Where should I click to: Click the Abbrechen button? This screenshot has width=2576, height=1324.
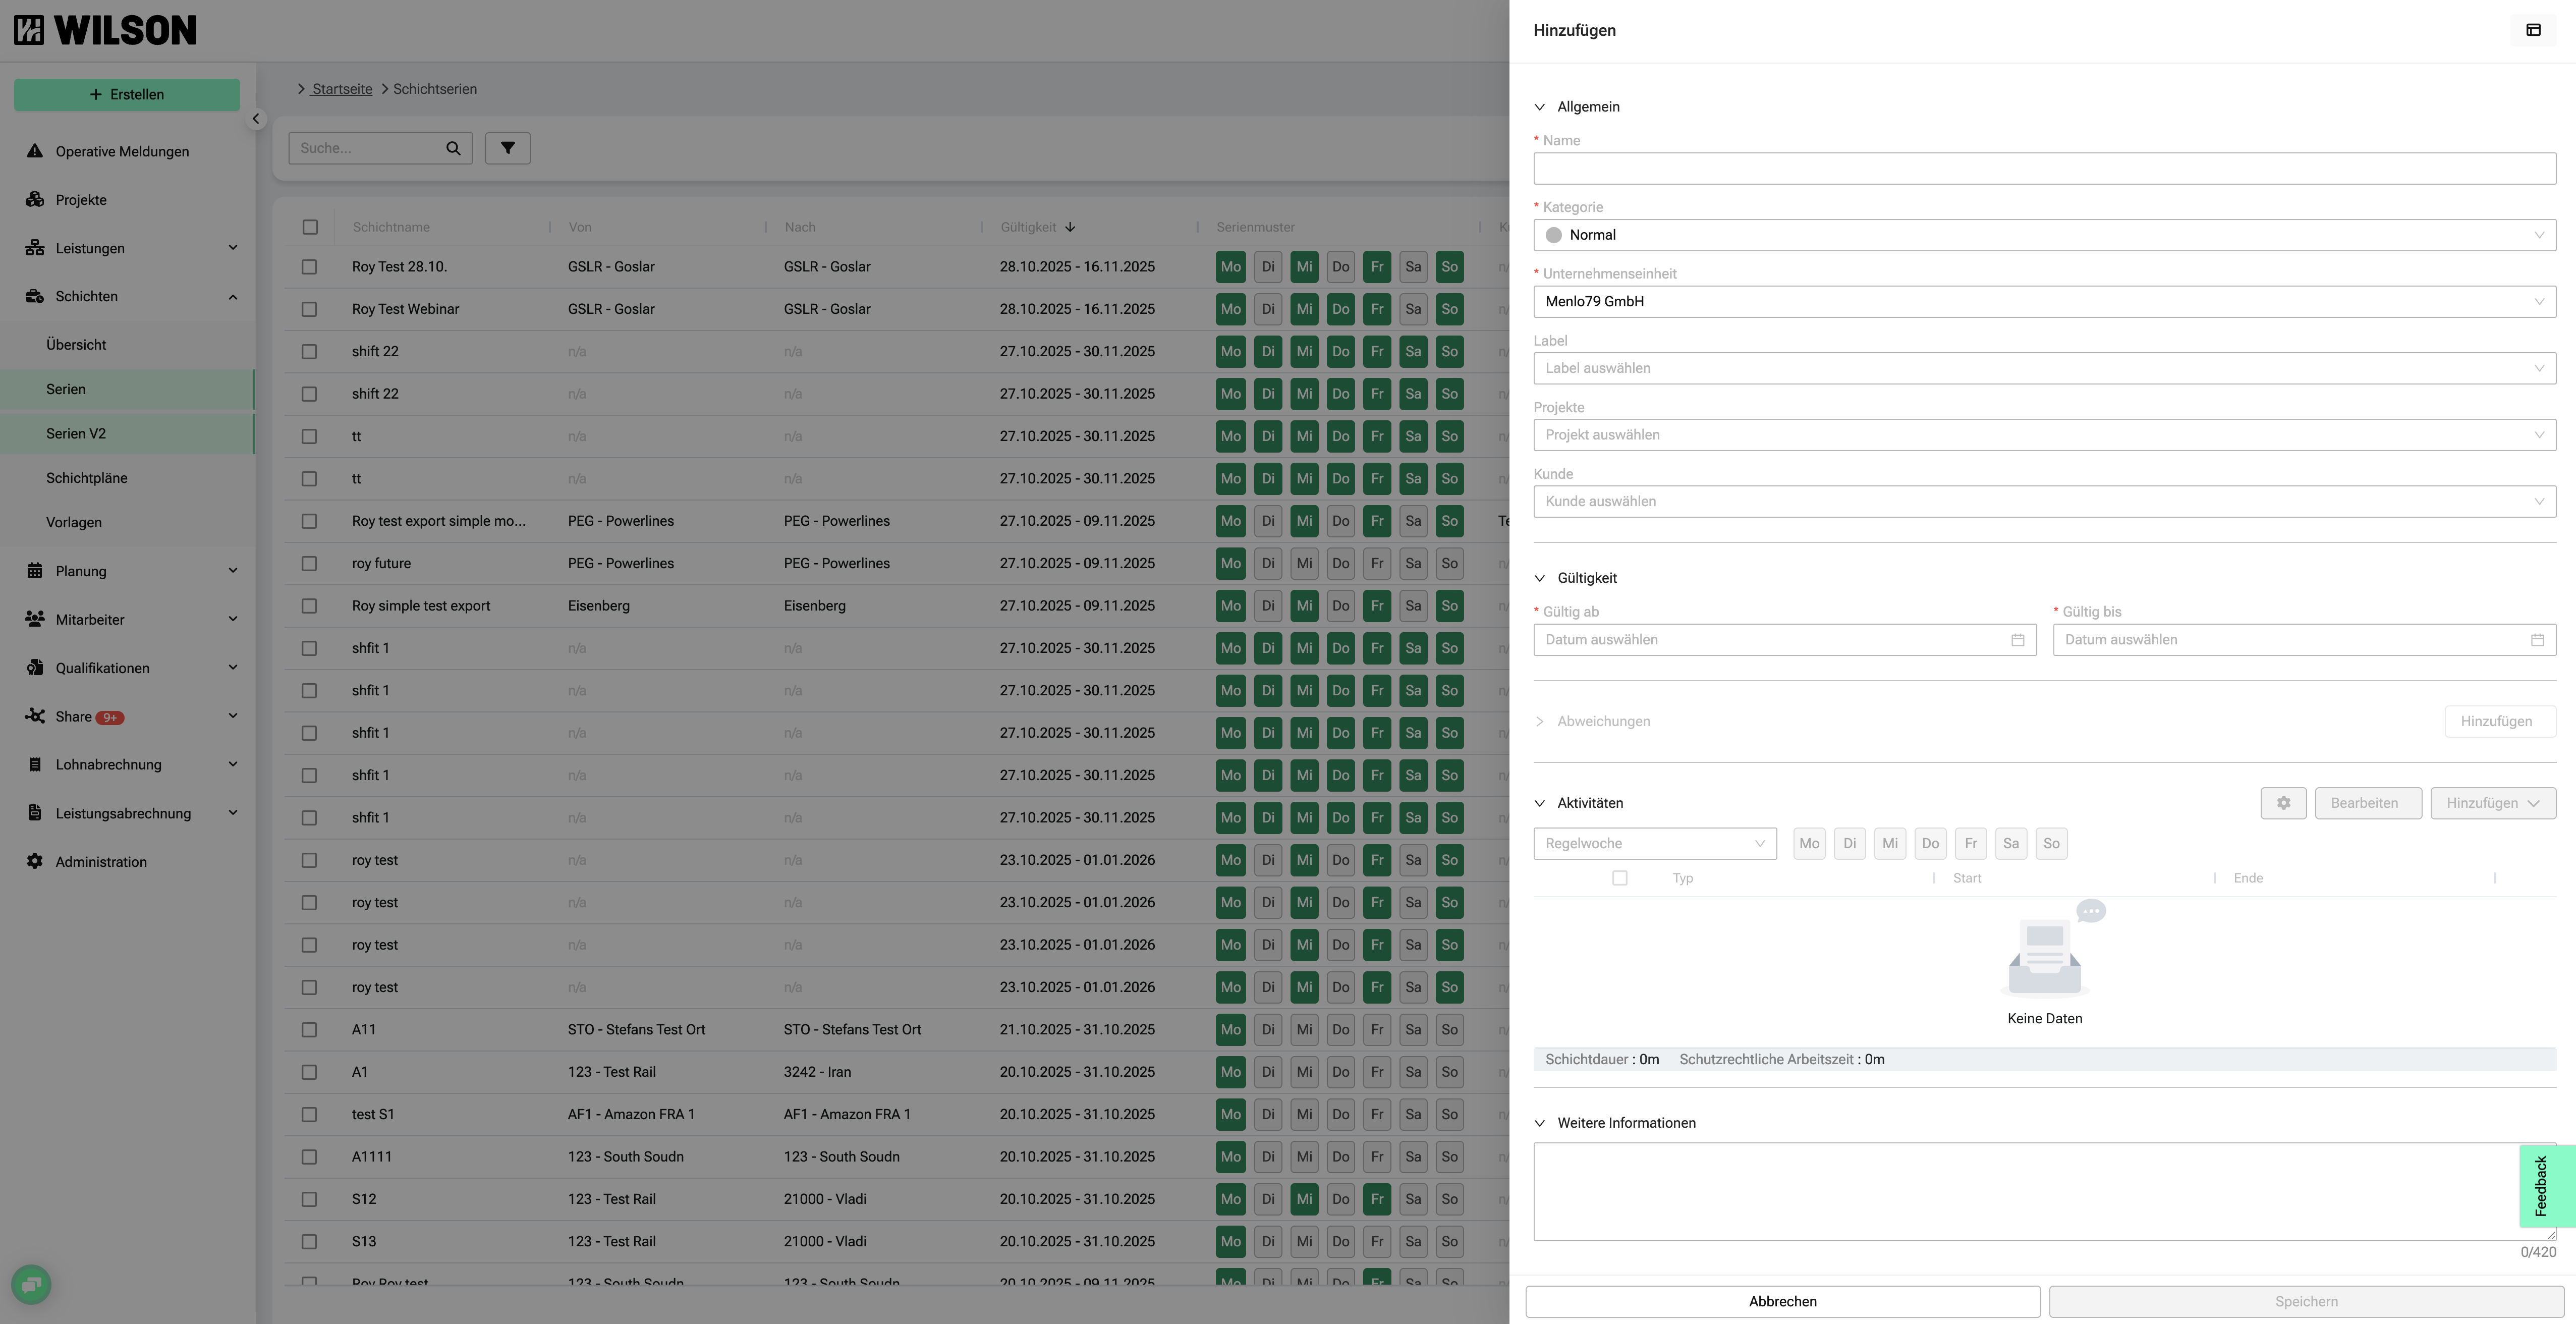pyautogui.click(x=1782, y=1301)
